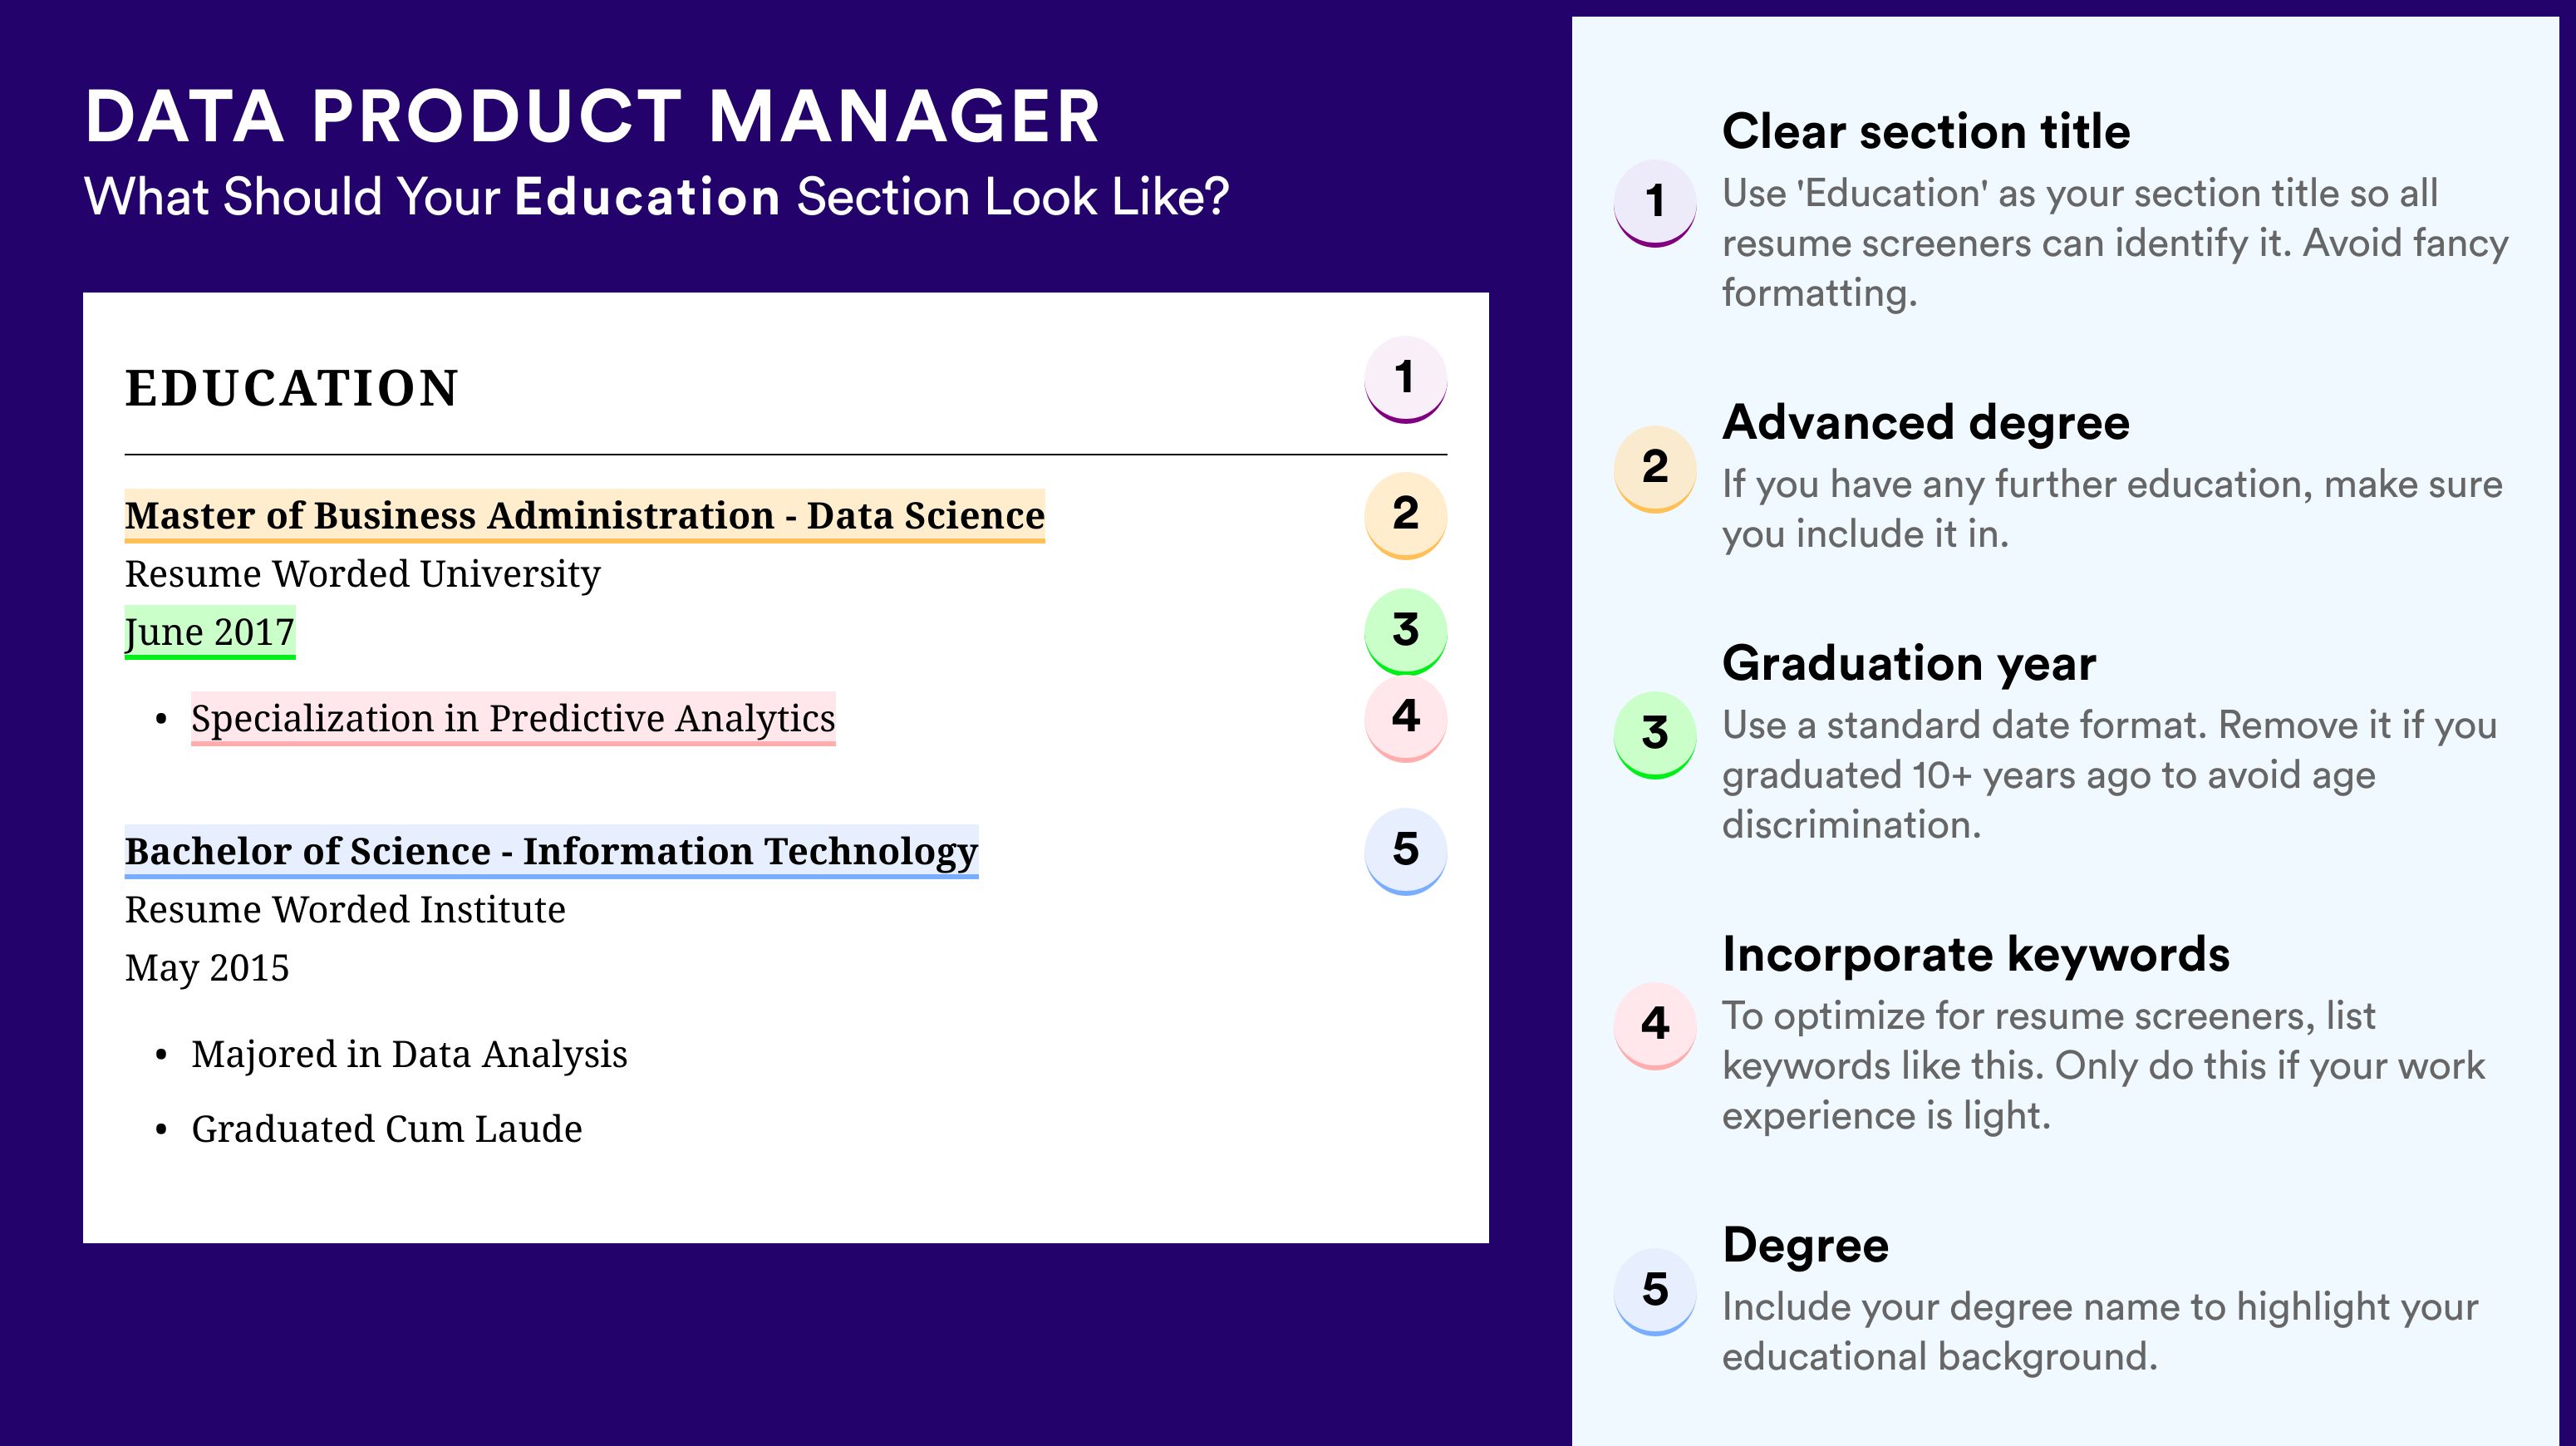Click the Graduated Cum Laude bullet
Viewport: 2576px width, 1446px height.
click(x=386, y=1129)
